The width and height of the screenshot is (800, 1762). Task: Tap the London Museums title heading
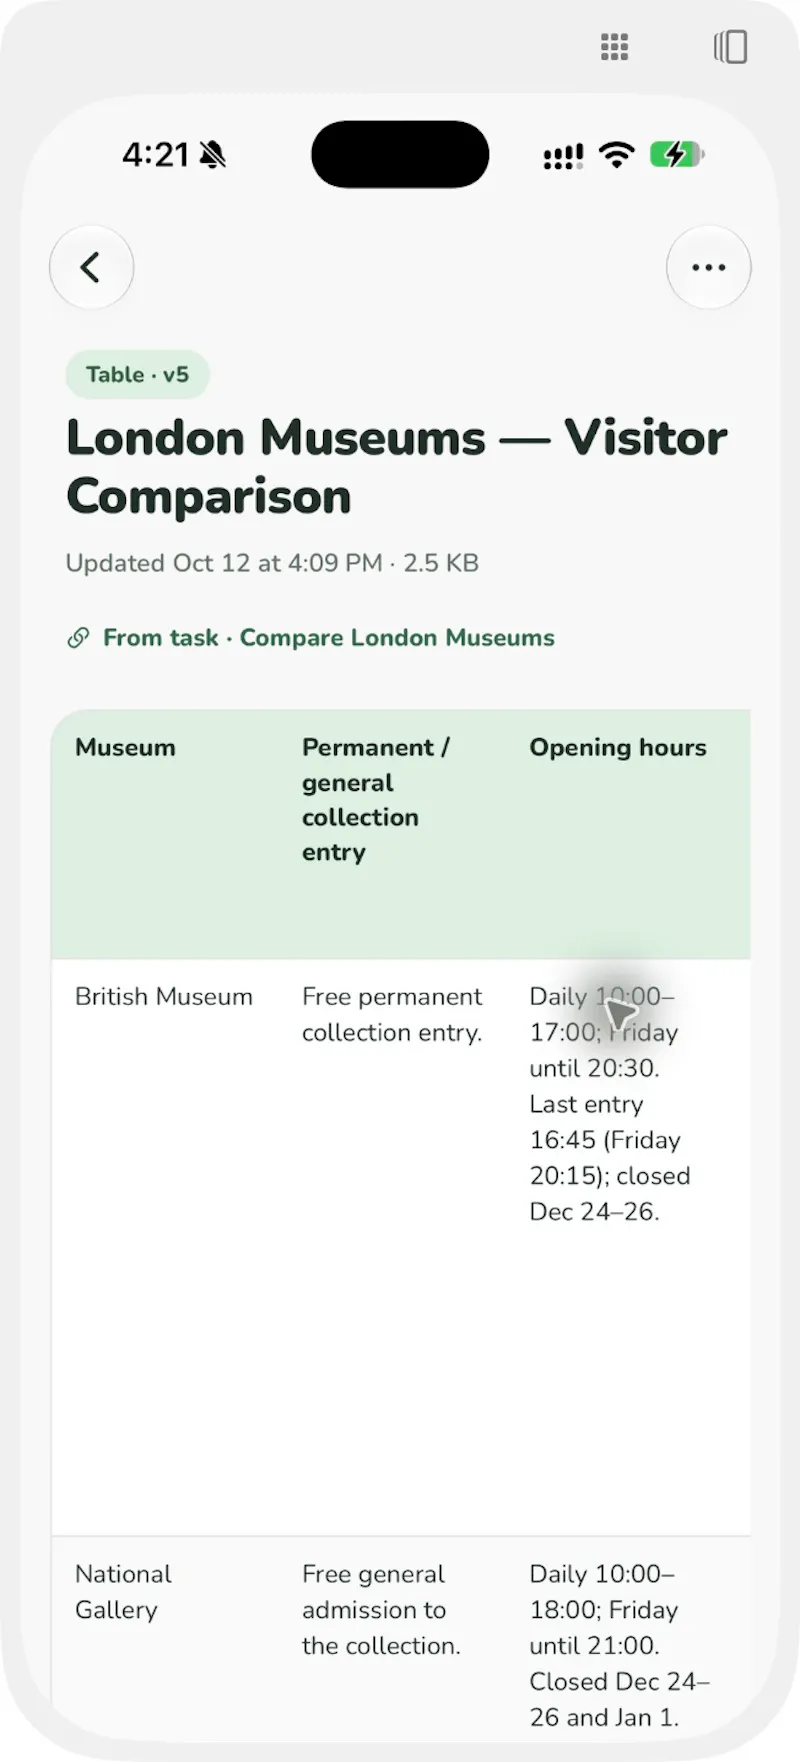coord(397,467)
